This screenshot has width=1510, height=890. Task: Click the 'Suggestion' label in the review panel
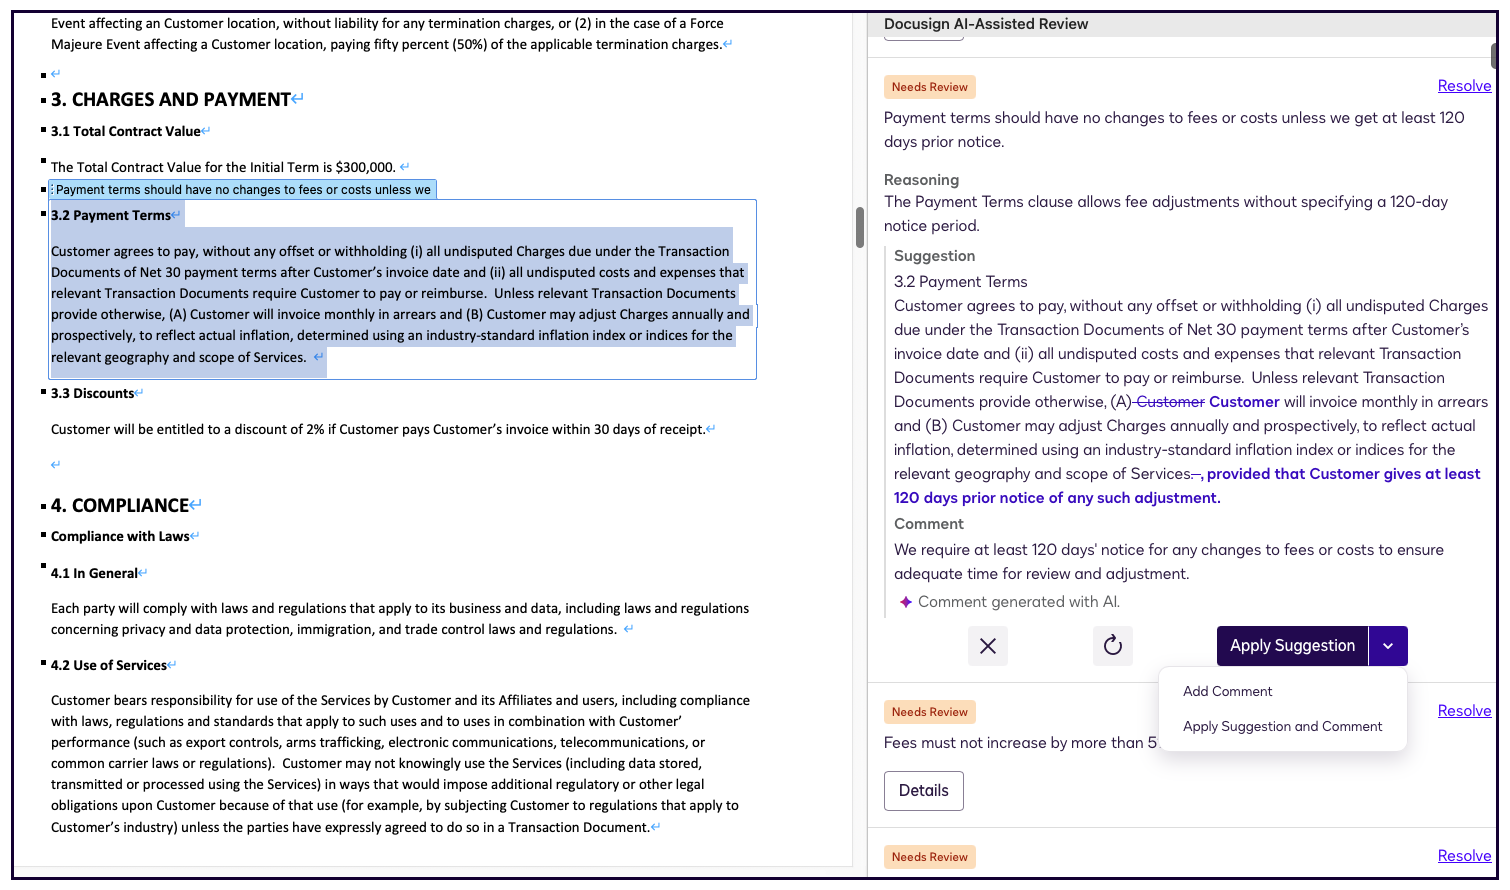pos(934,256)
